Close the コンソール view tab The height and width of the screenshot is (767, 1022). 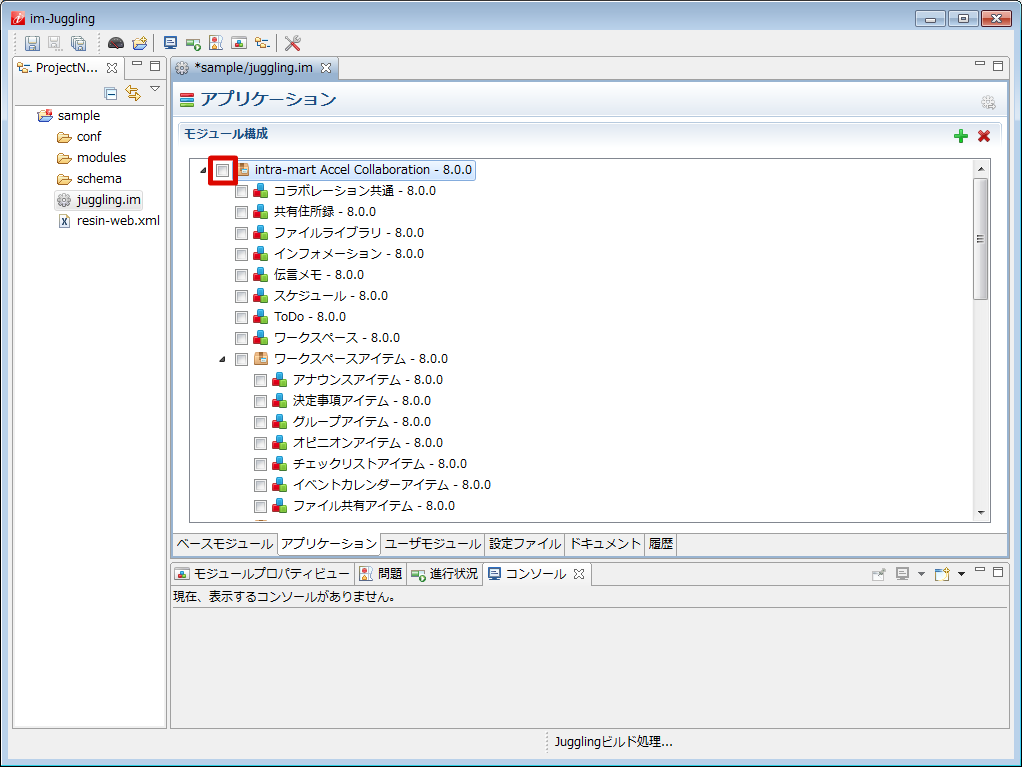coord(579,574)
